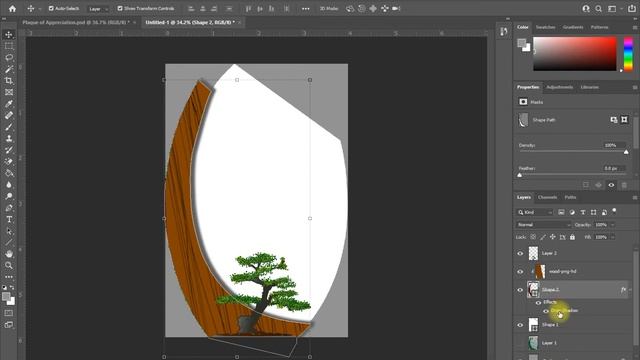The width and height of the screenshot is (640, 360).
Task: Switch to the Swatches tab
Action: tap(545, 27)
